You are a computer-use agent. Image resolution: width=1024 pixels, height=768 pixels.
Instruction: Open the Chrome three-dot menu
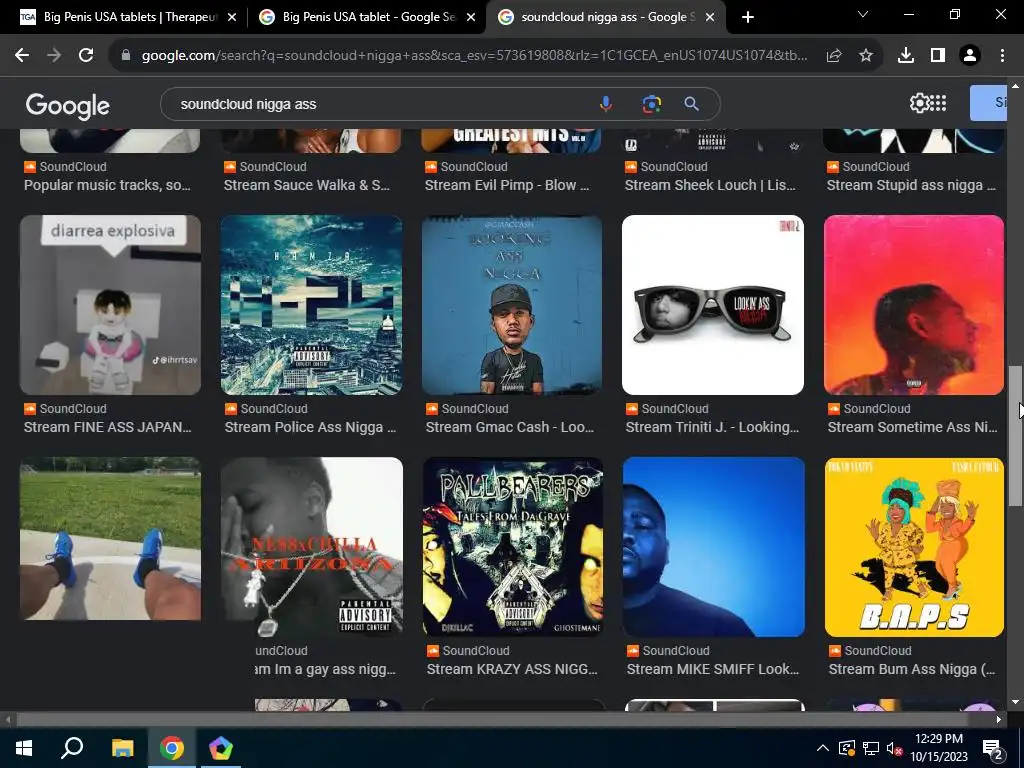(1002, 56)
